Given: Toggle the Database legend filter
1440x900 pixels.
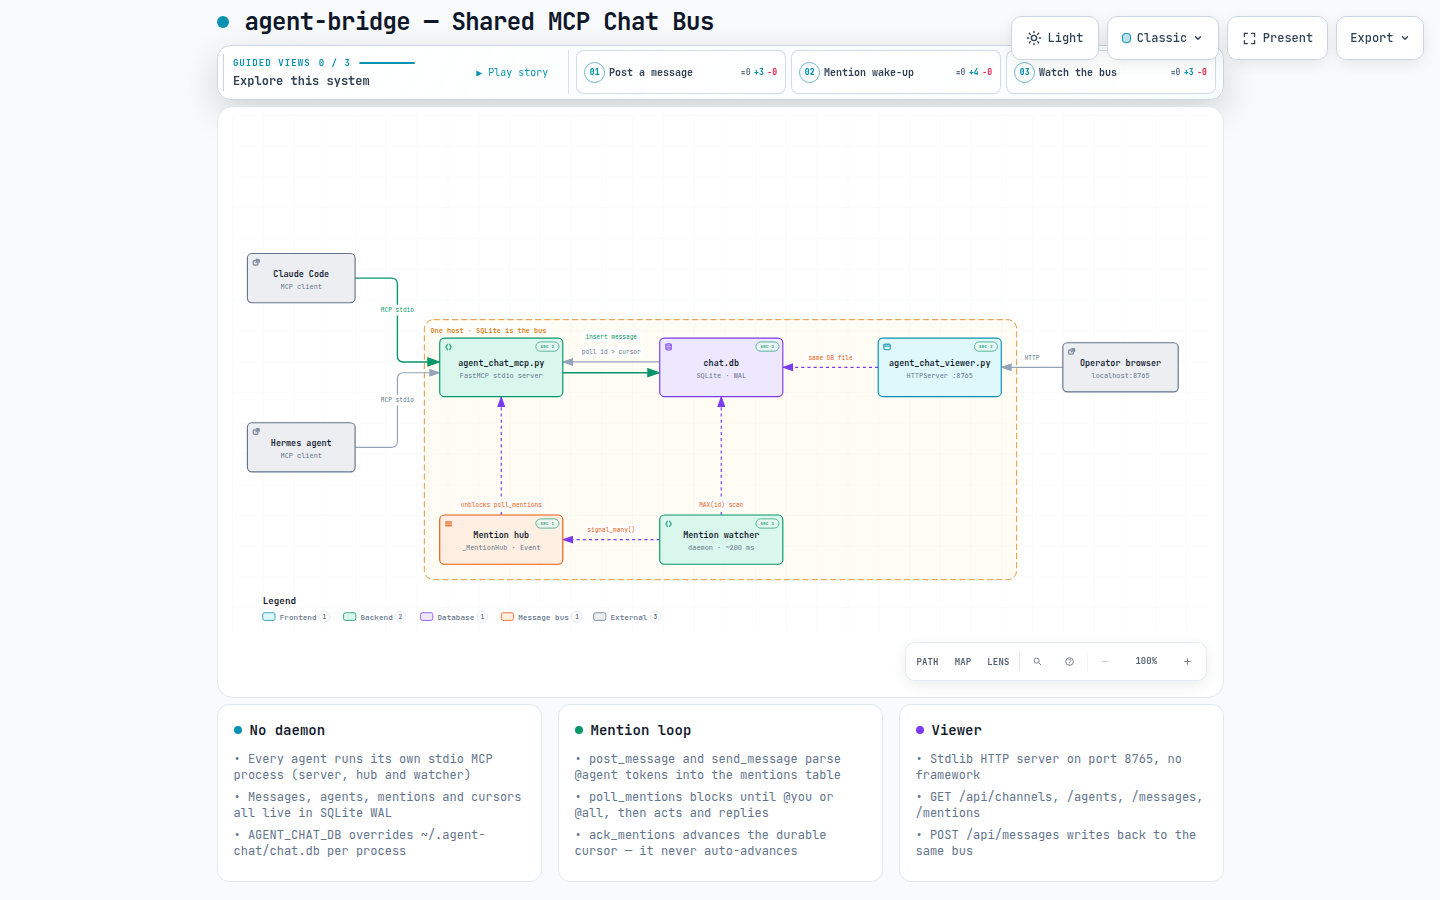Looking at the screenshot, I should coord(454,617).
